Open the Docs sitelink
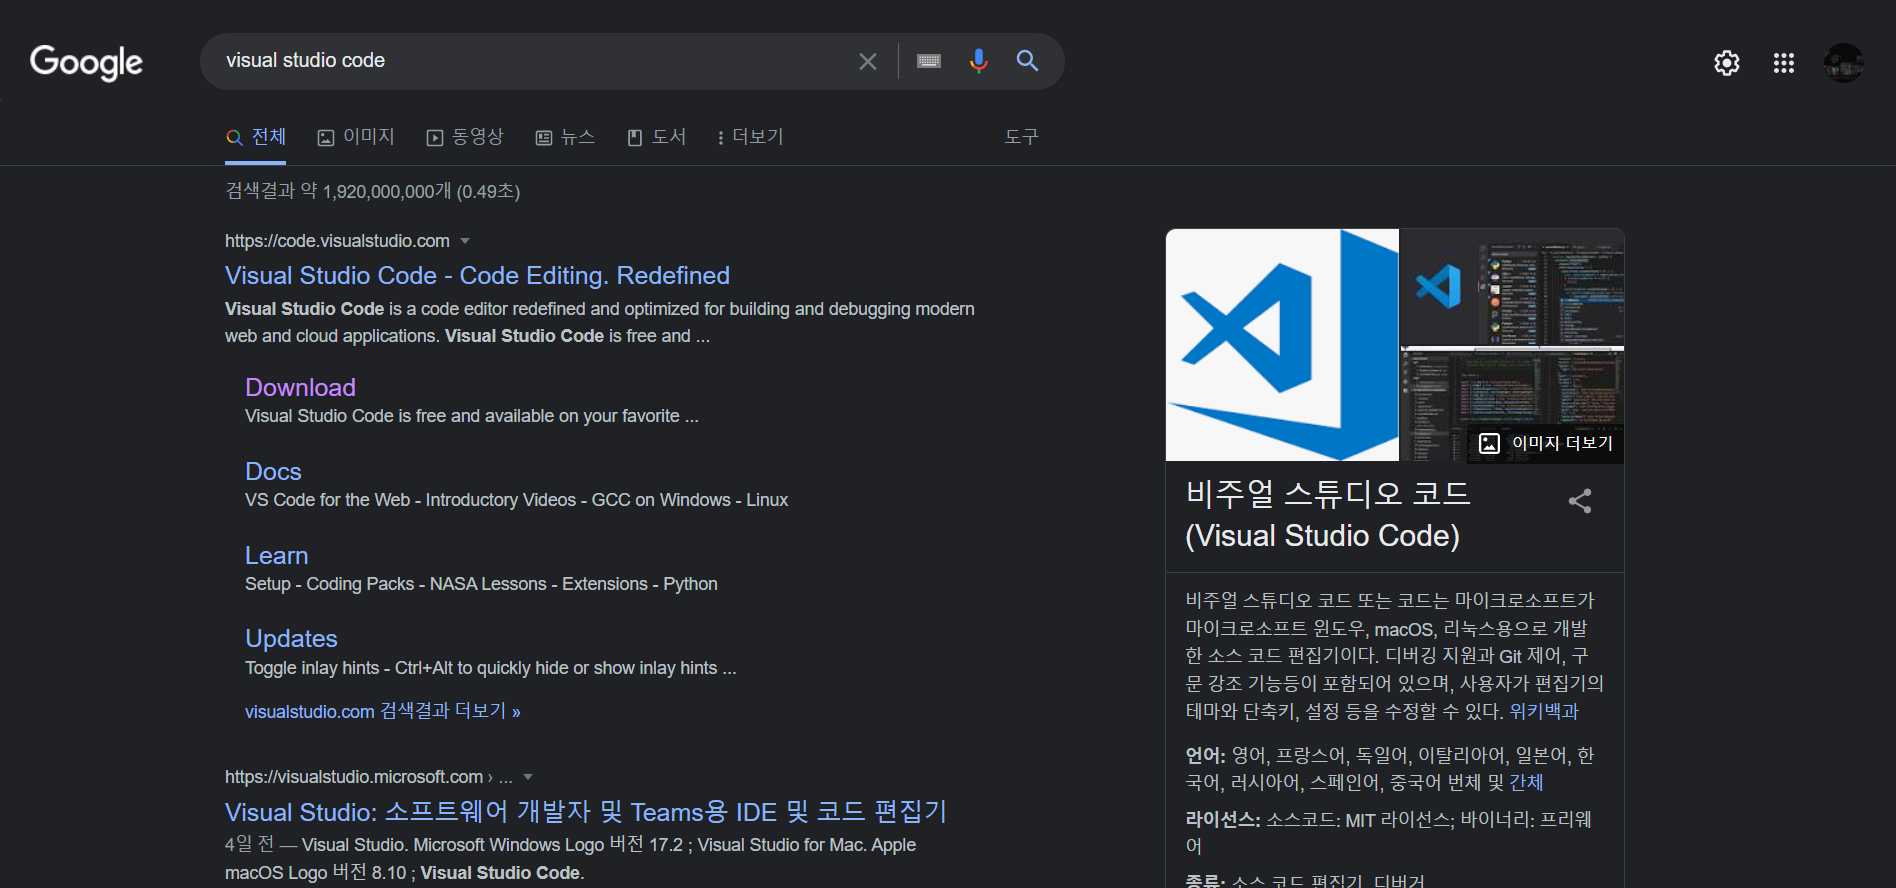Viewport: 1896px width, 888px height. point(273,471)
